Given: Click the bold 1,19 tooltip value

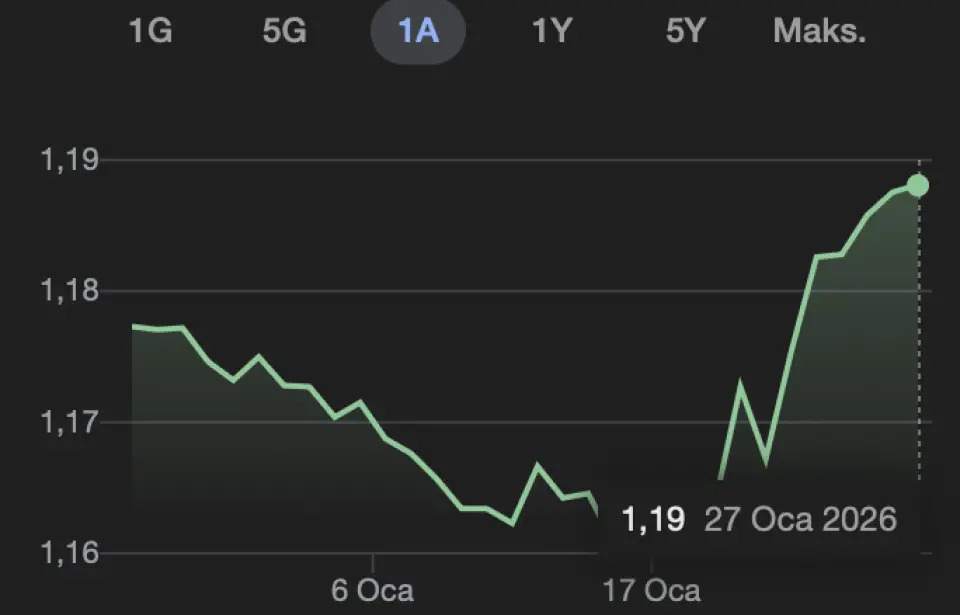Looking at the screenshot, I should (653, 520).
